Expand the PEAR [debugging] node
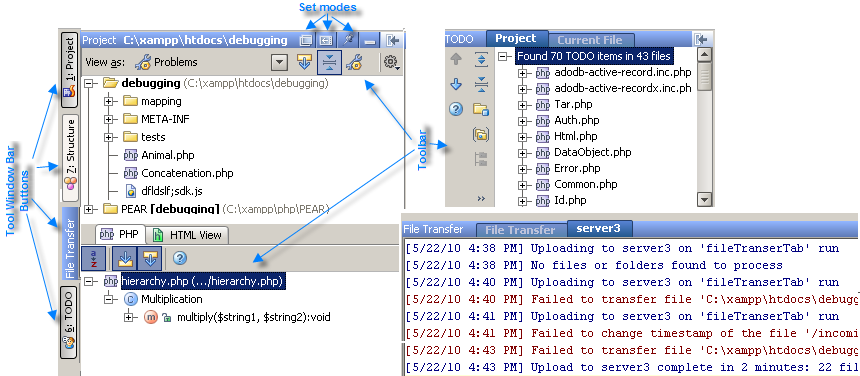The height and width of the screenshot is (376, 860). [x=90, y=209]
